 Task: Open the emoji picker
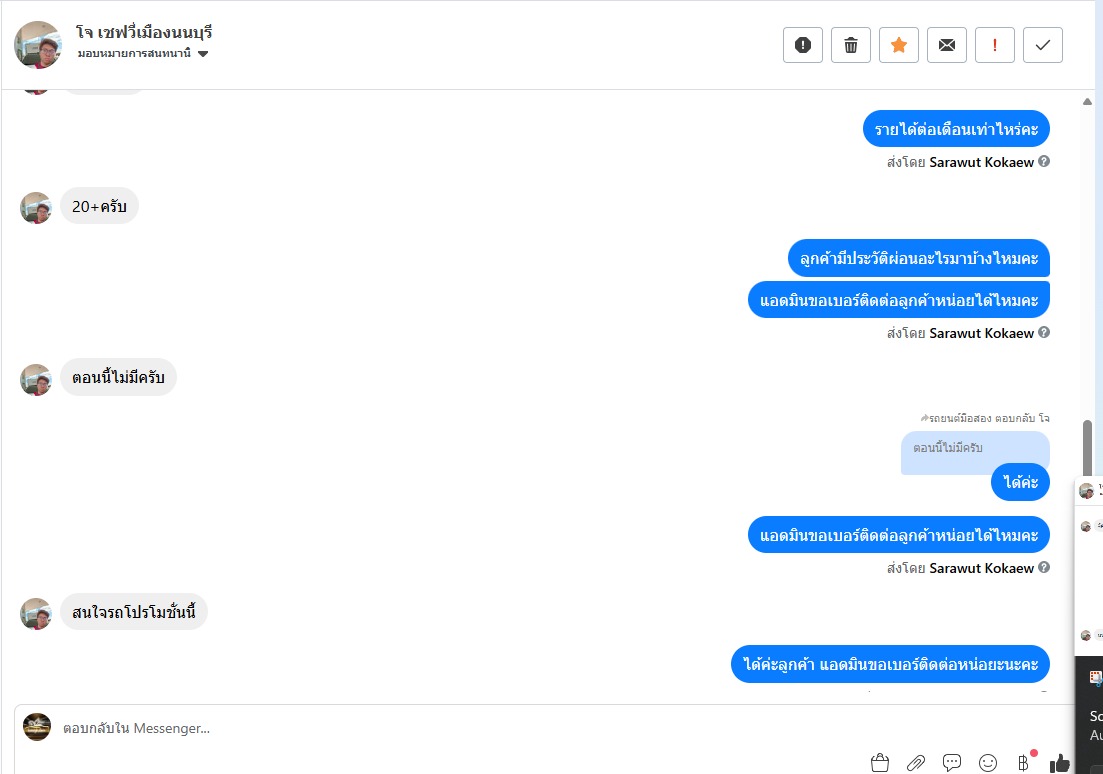[988, 763]
